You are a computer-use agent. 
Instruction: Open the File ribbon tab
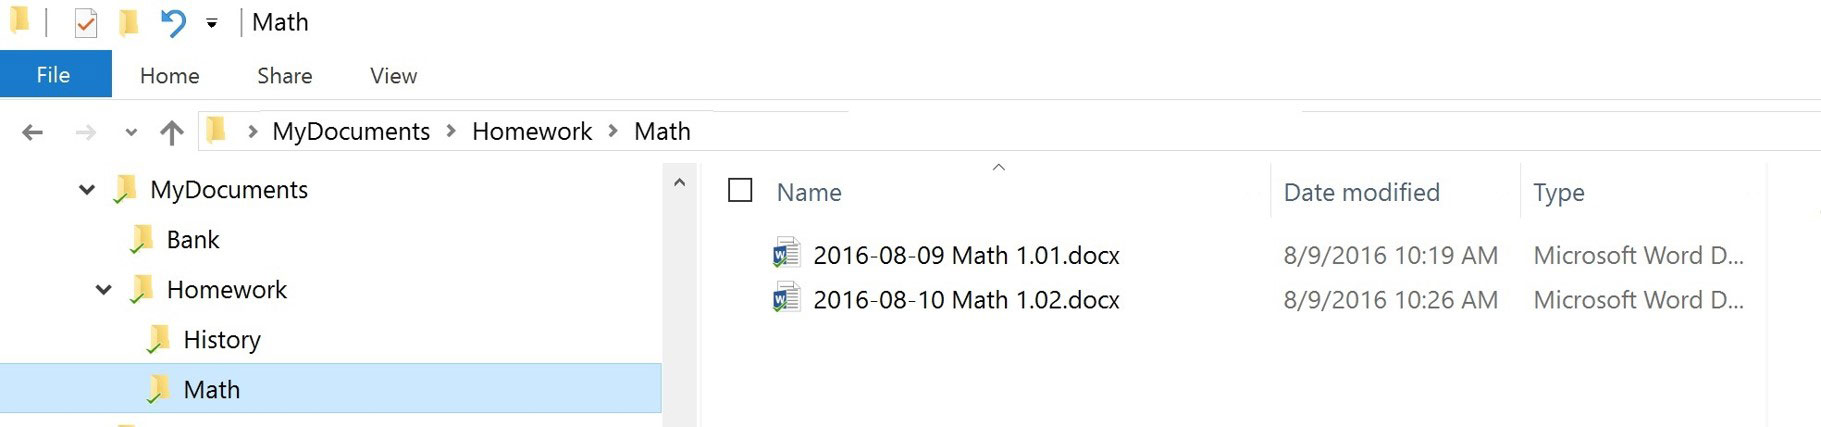(54, 75)
